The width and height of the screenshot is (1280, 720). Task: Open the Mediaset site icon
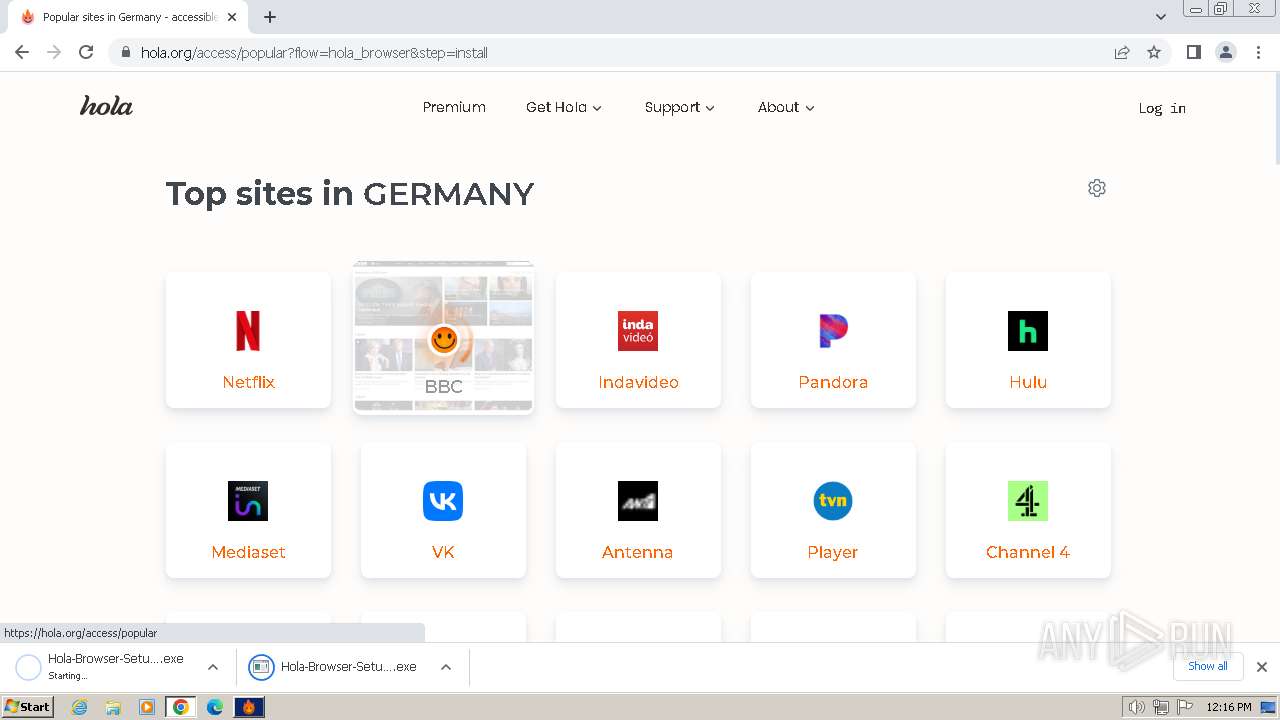(x=248, y=501)
